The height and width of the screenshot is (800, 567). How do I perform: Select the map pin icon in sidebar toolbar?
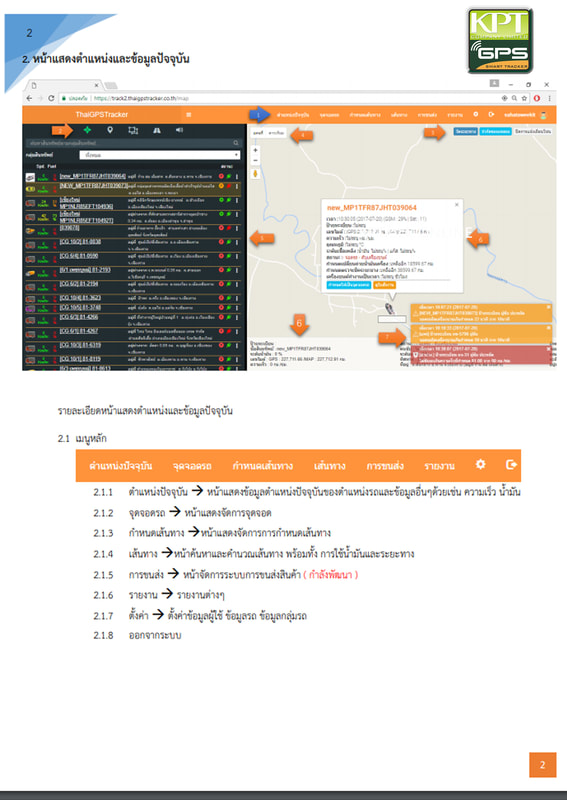pyautogui.click(x=110, y=131)
